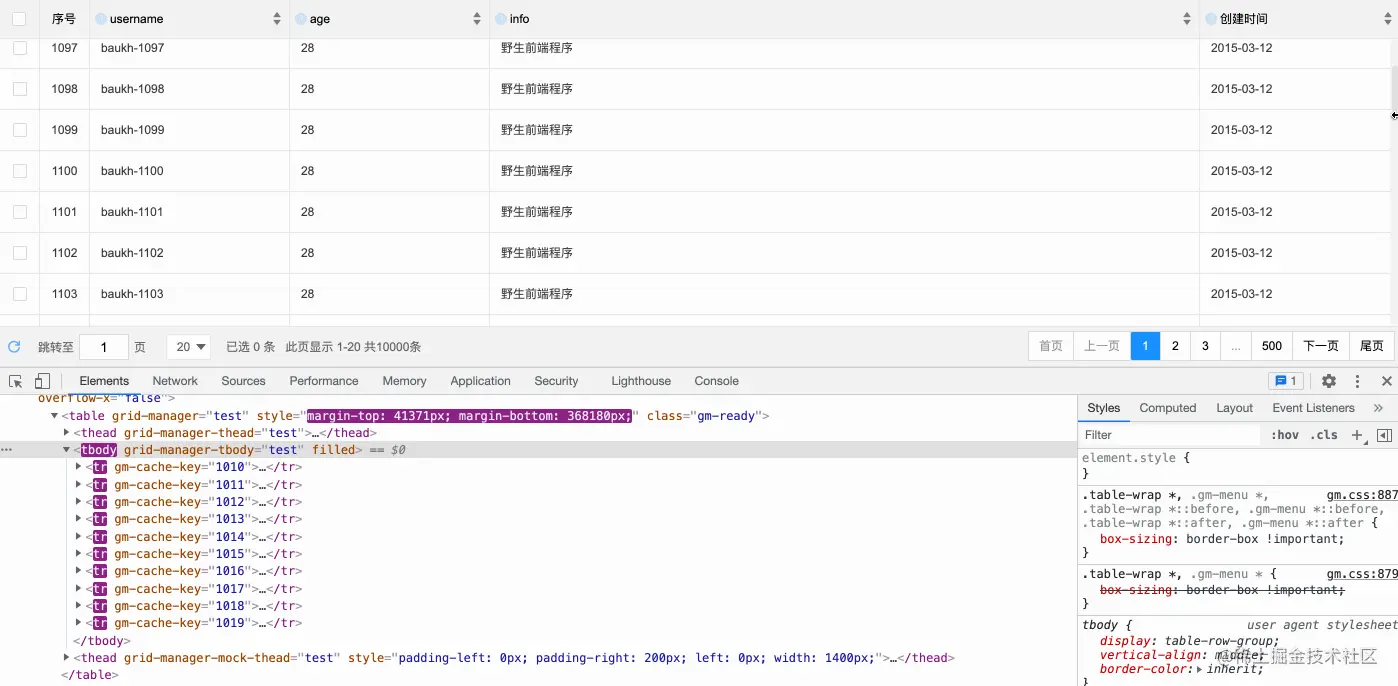Check the row 1099 checkbox
1398x686 pixels.
[20, 130]
